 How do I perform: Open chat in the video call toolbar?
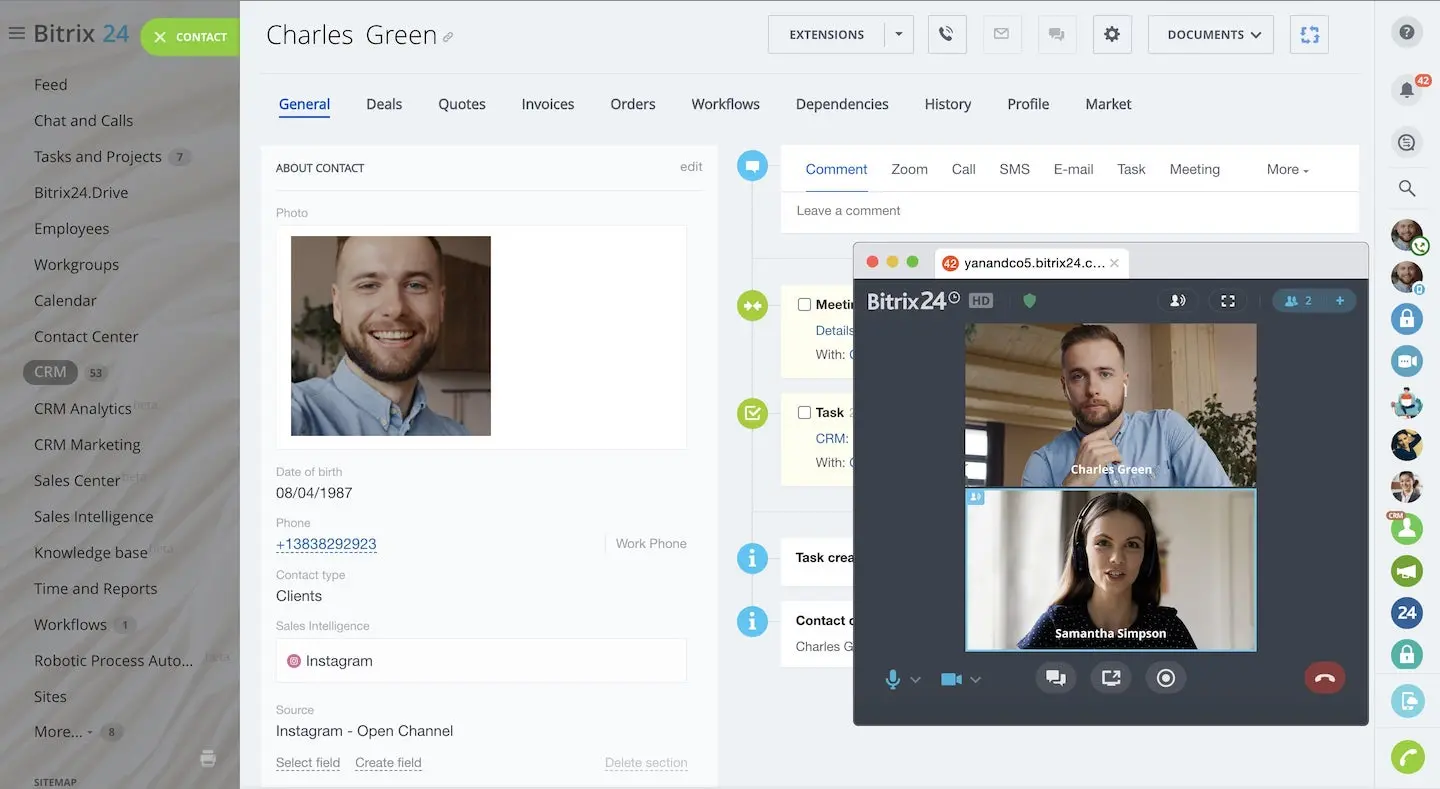coord(1055,678)
